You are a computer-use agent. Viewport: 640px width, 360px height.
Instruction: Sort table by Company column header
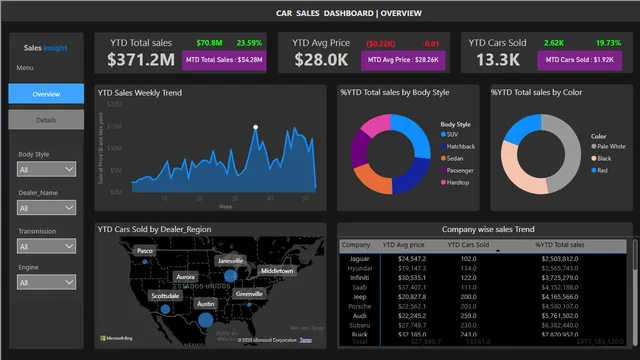click(356, 245)
